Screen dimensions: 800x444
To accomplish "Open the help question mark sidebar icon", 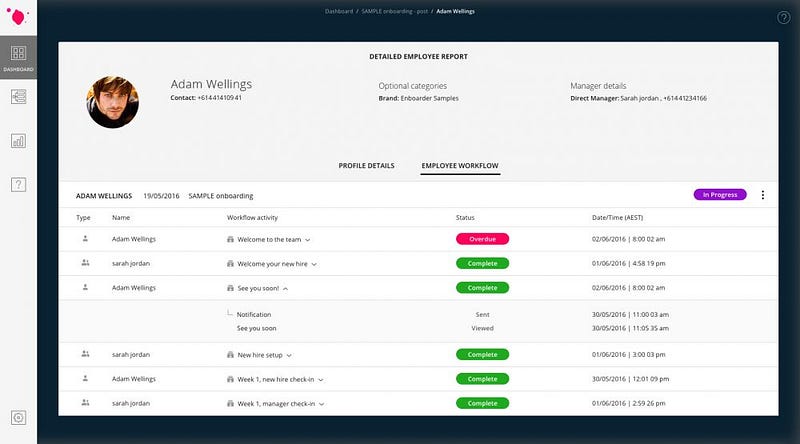I will 18,184.
